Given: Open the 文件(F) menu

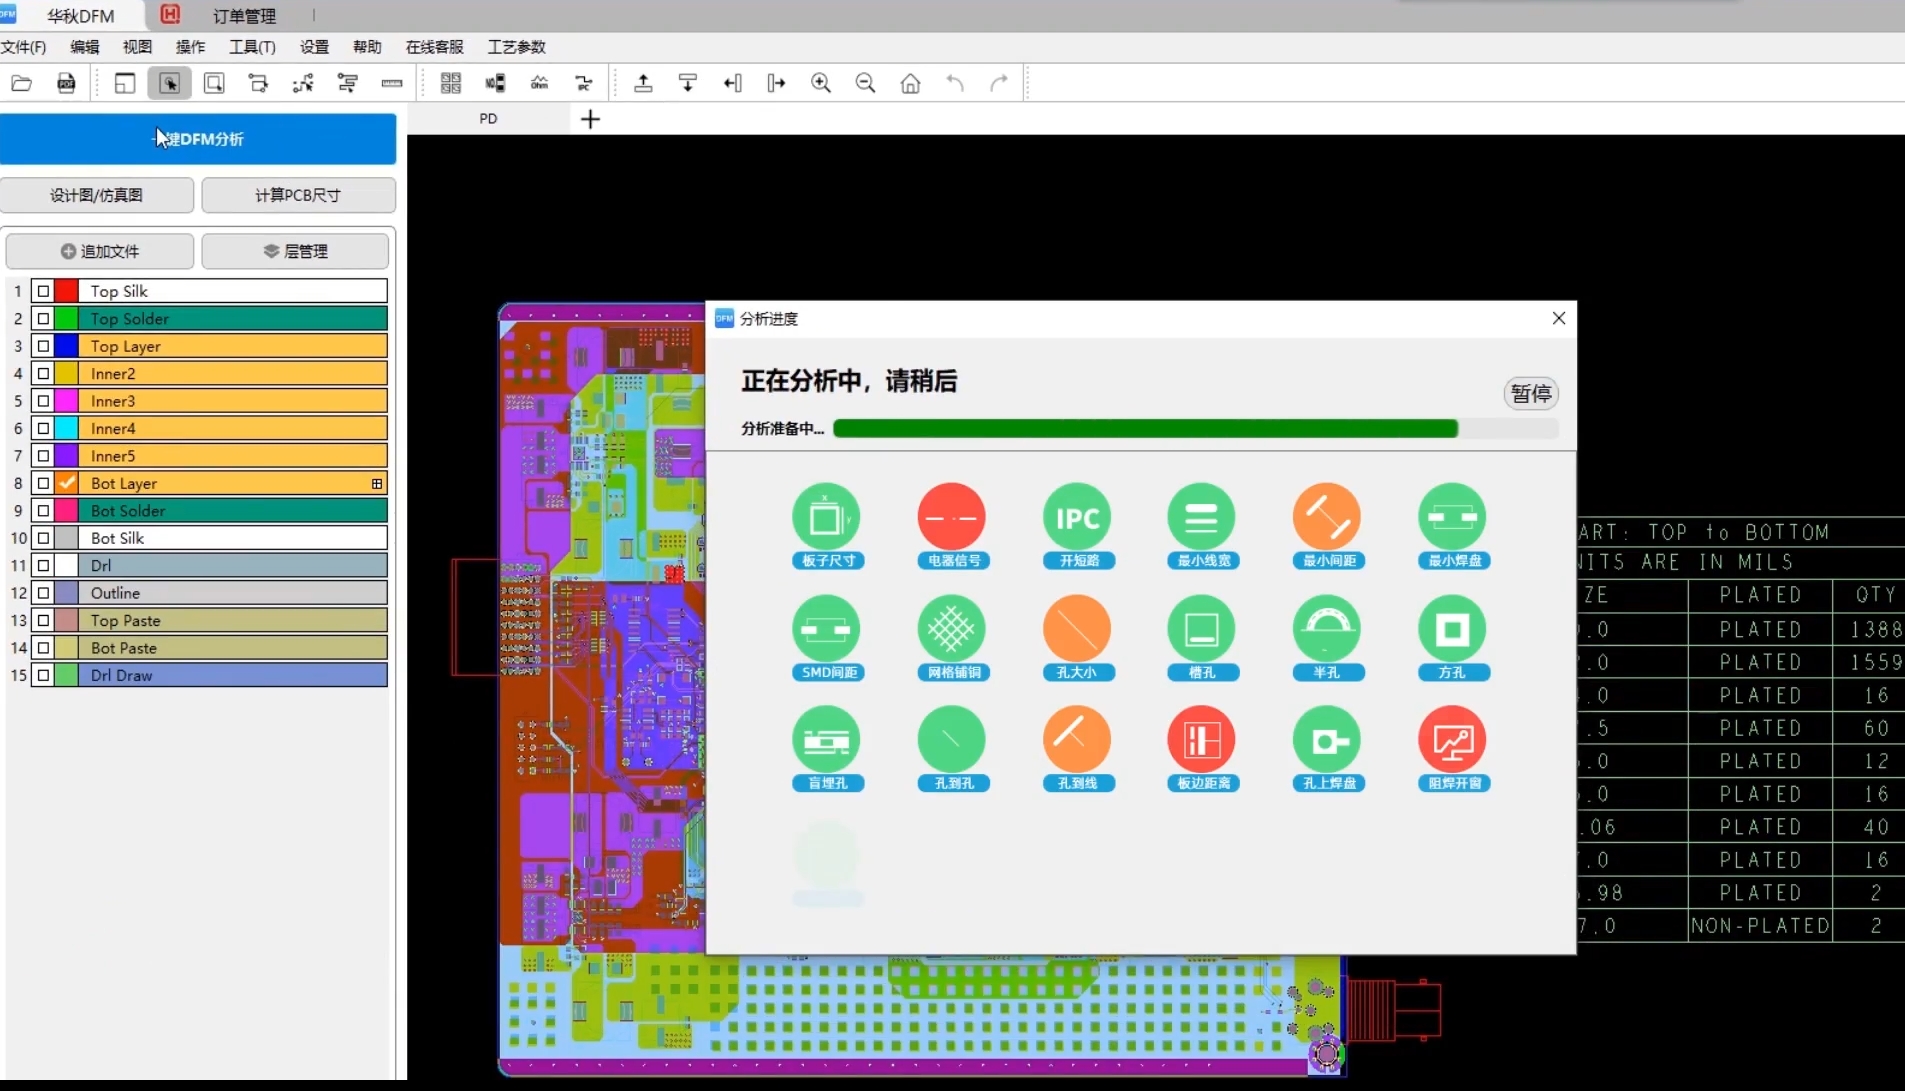Looking at the screenshot, I should [23, 47].
